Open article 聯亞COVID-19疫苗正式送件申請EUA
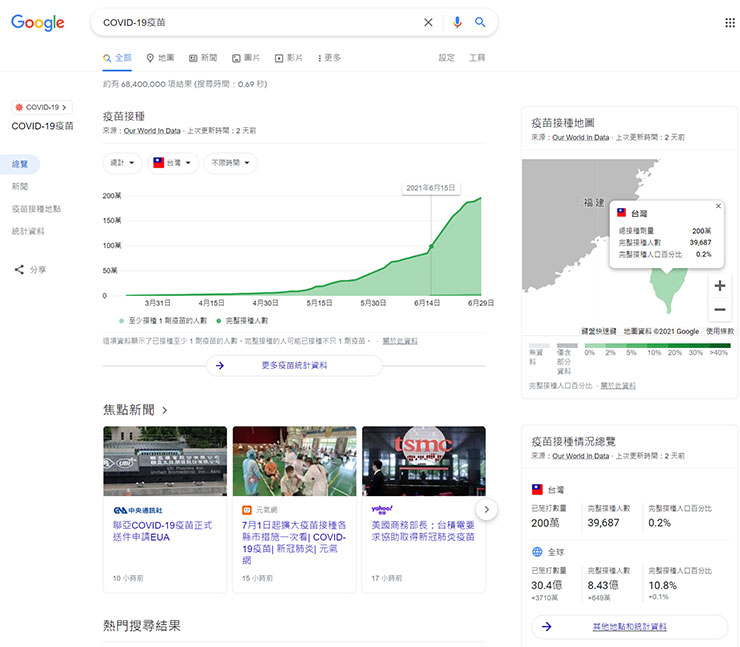The image size is (740, 647). (162, 531)
